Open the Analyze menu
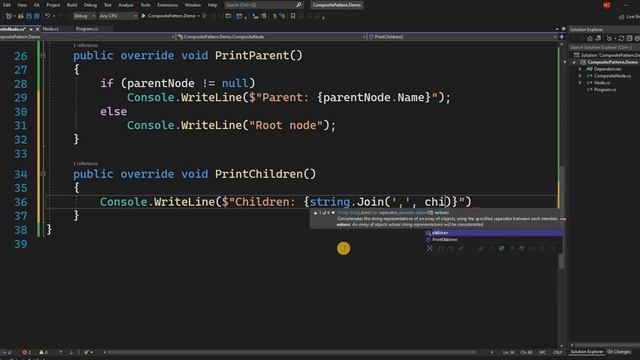This screenshot has height=360, width=640. click(x=126, y=5)
